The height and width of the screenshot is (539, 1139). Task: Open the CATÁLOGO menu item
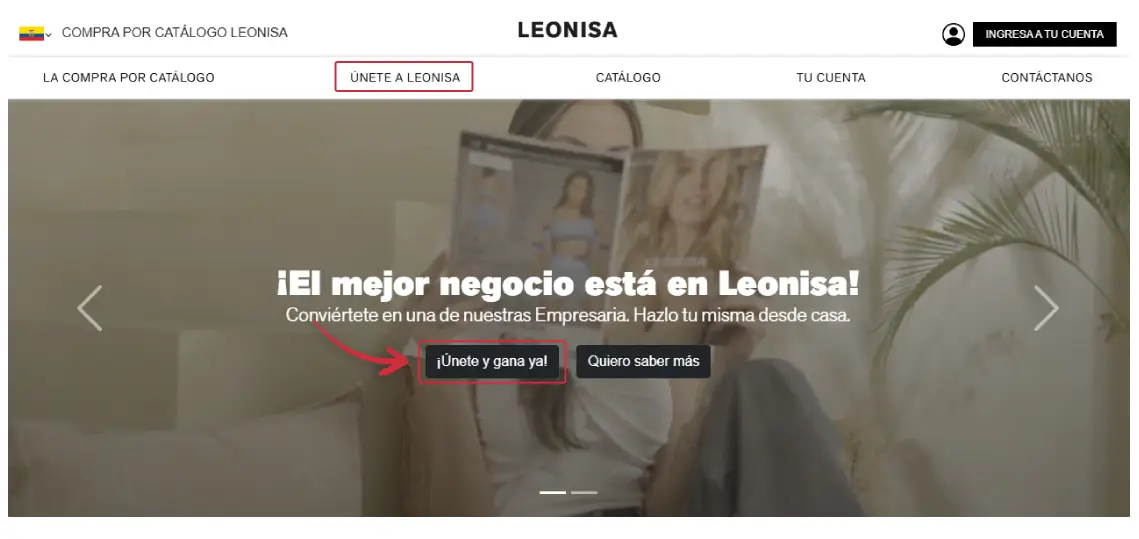pyautogui.click(x=628, y=78)
